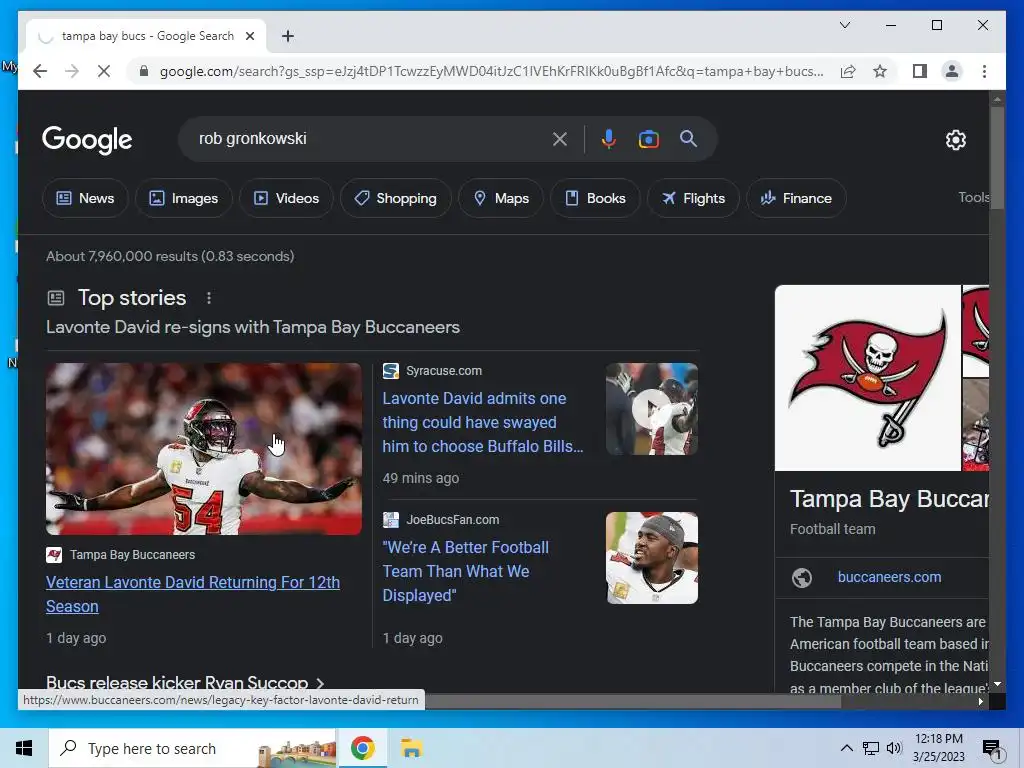Search by image camera icon
The width and height of the screenshot is (1024, 768).
tap(648, 139)
